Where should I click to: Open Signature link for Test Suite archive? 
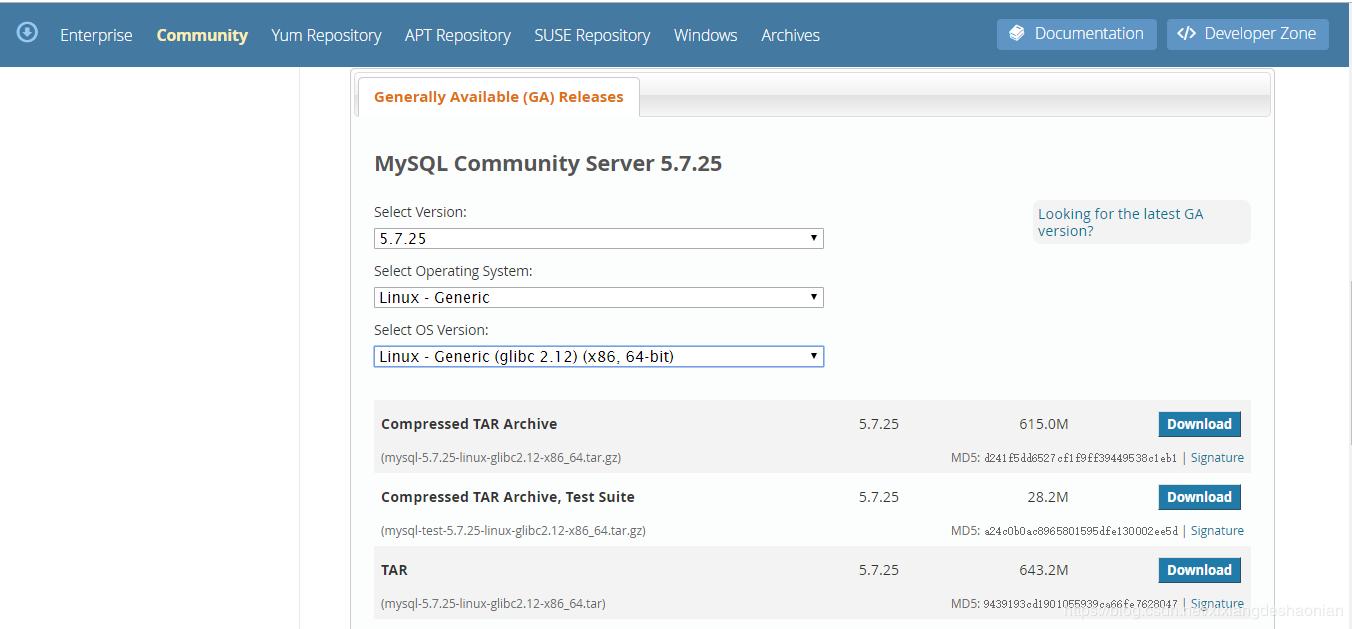coord(1217,531)
